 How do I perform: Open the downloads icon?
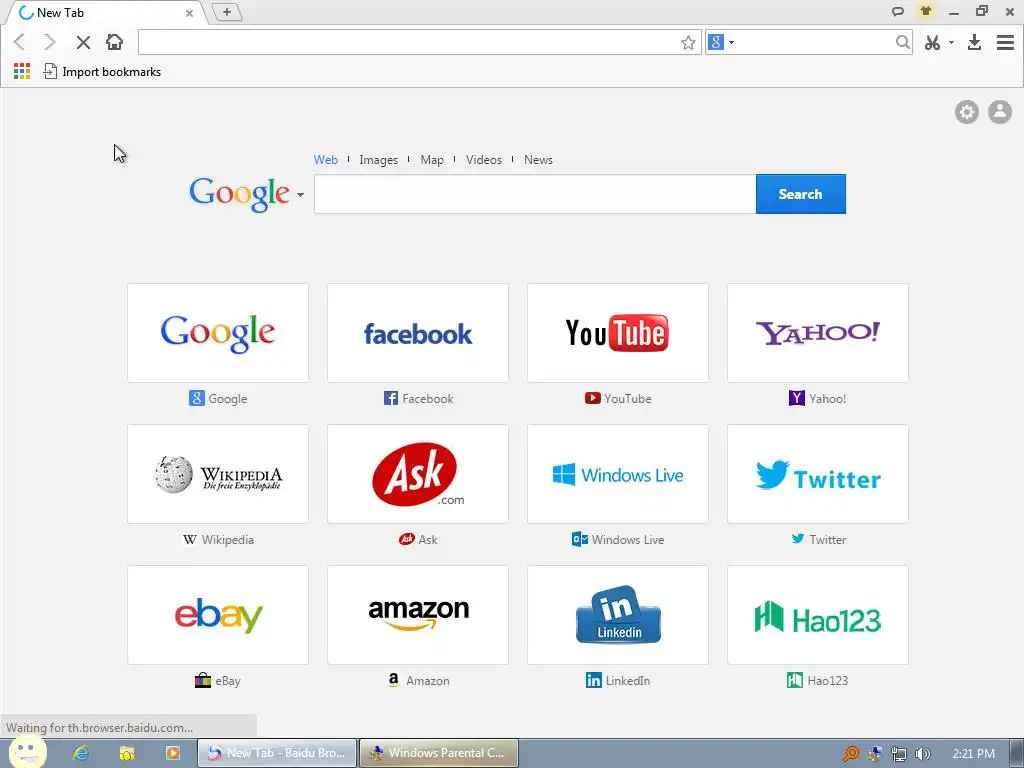coord(974,42)
